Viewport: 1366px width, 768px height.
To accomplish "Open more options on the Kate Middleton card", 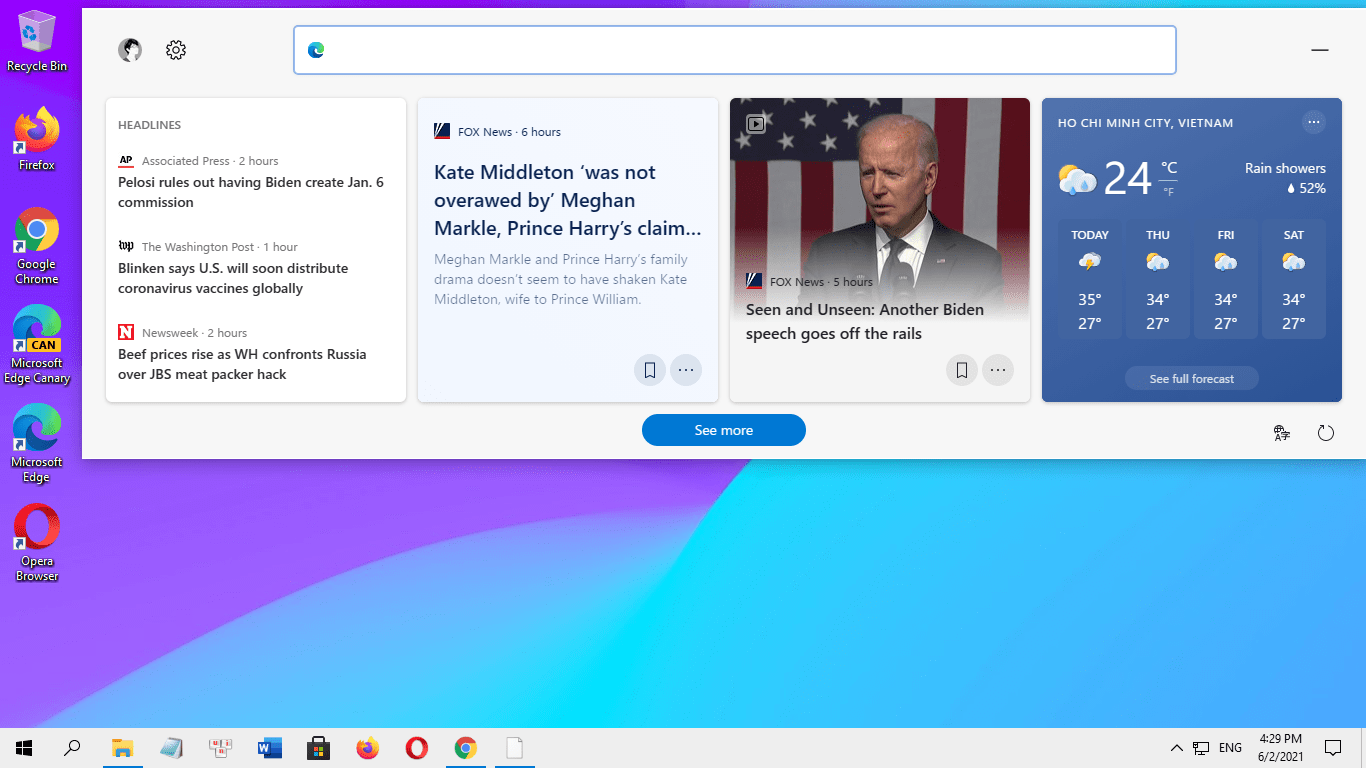I will pos(686,370).
